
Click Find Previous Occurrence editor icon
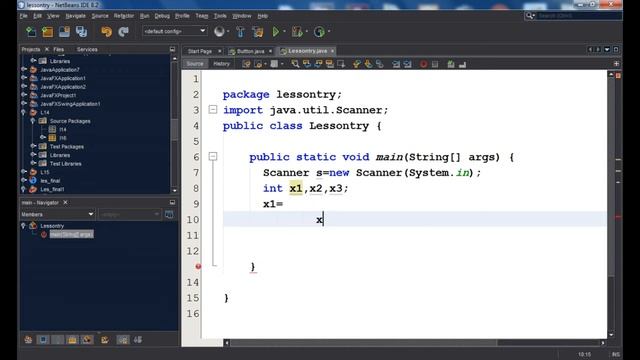coord(307,64)
